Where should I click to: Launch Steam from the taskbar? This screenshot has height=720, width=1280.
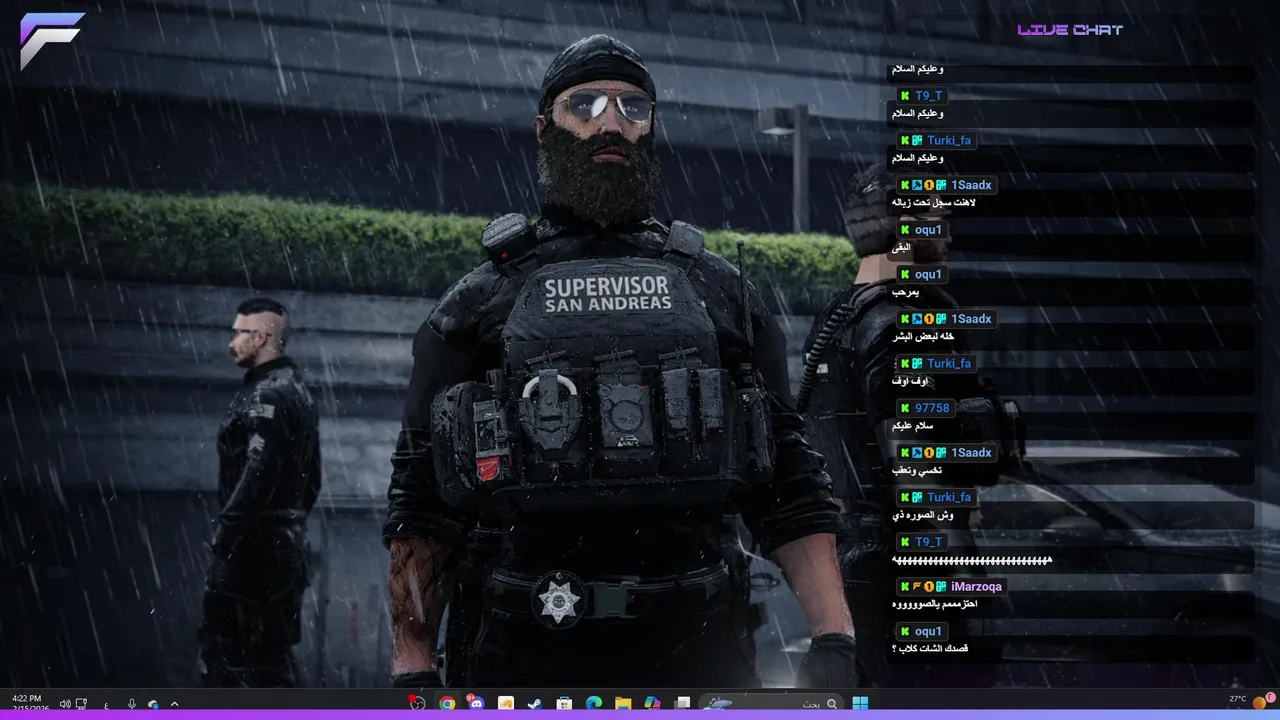pyautogui.click(x=534, y=704)
